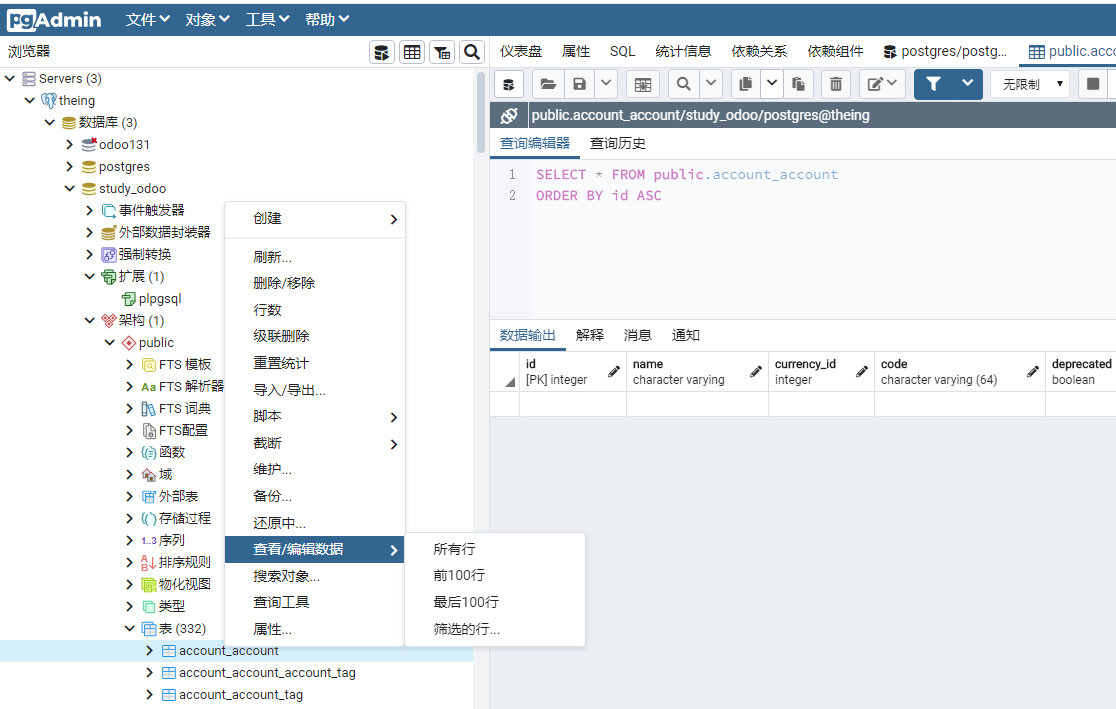Image resolution: width=1116 pixels, height=709 pixels.
Task: Open the 文件 menu
Action: tap(147, 20)
